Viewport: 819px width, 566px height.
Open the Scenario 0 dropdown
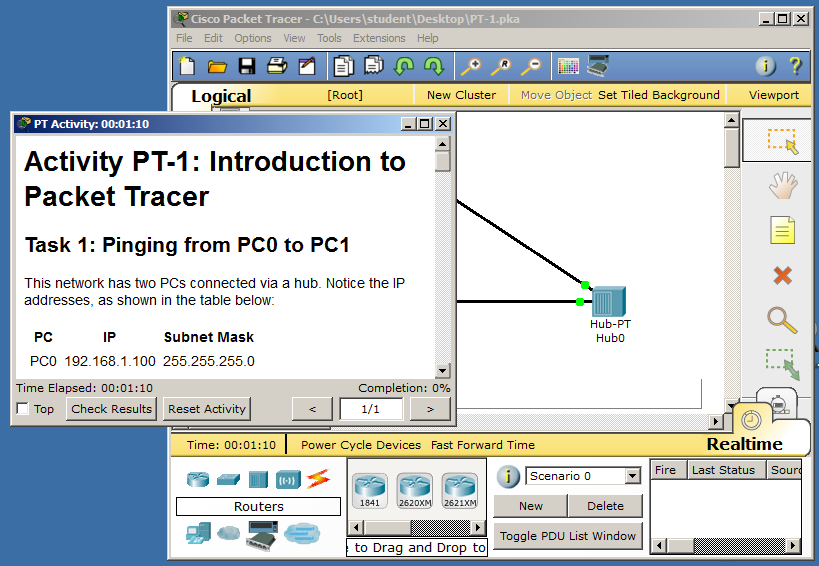tap(633, 476)
